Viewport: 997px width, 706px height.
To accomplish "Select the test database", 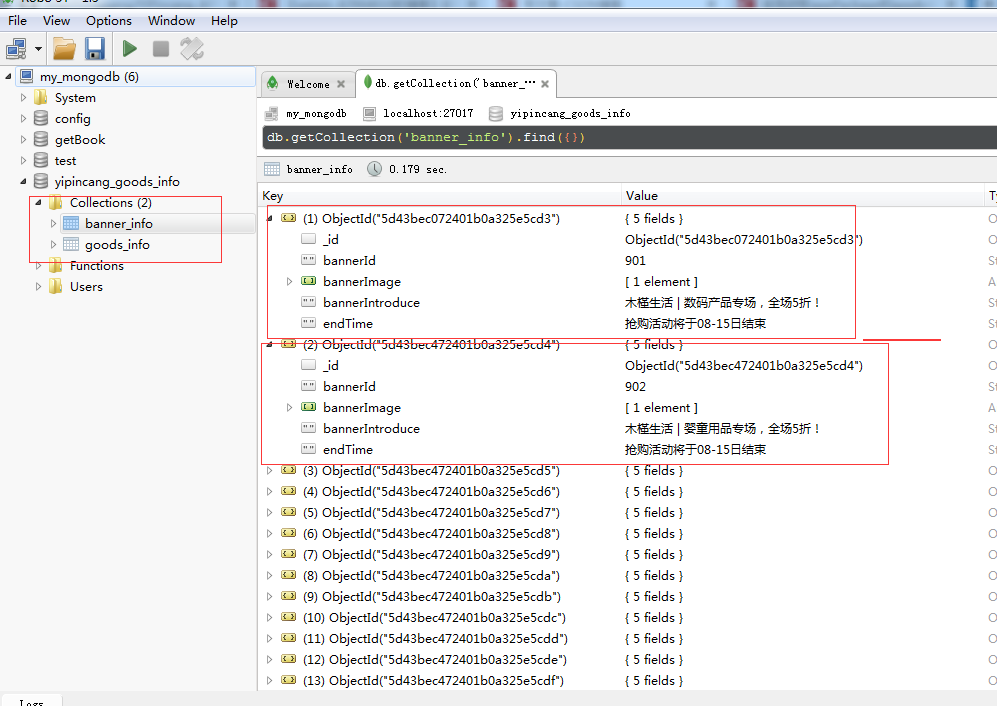I will (65, 160).
